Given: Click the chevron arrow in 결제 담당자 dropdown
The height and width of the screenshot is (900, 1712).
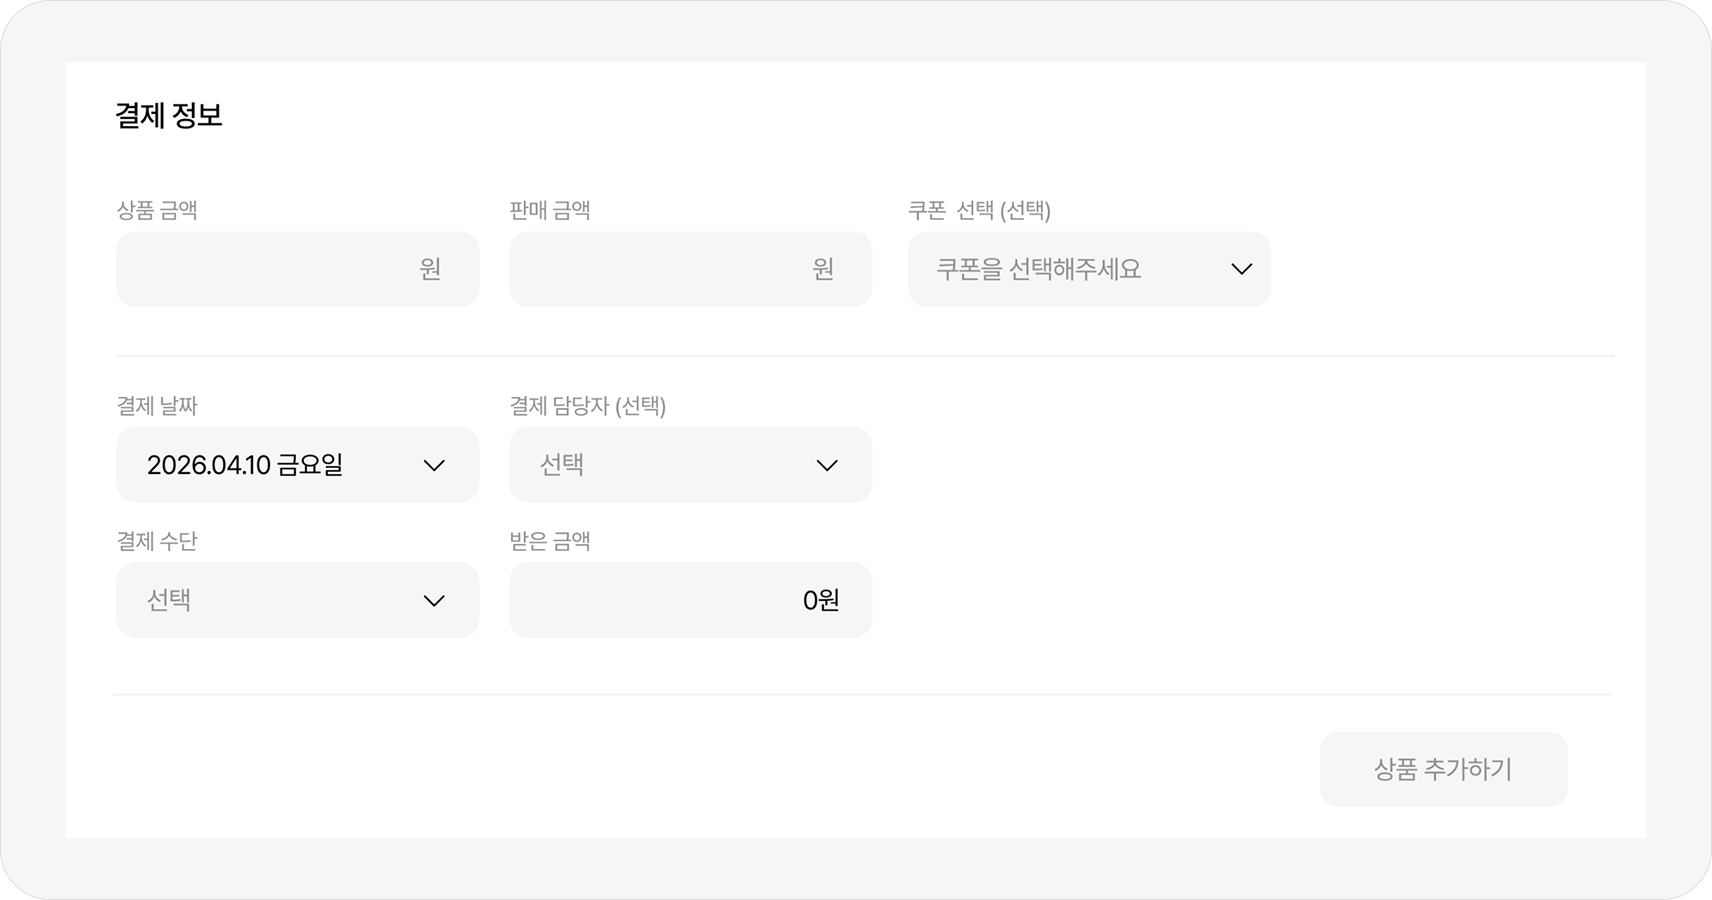Looking at the screenshot, I should coord(827,465).
